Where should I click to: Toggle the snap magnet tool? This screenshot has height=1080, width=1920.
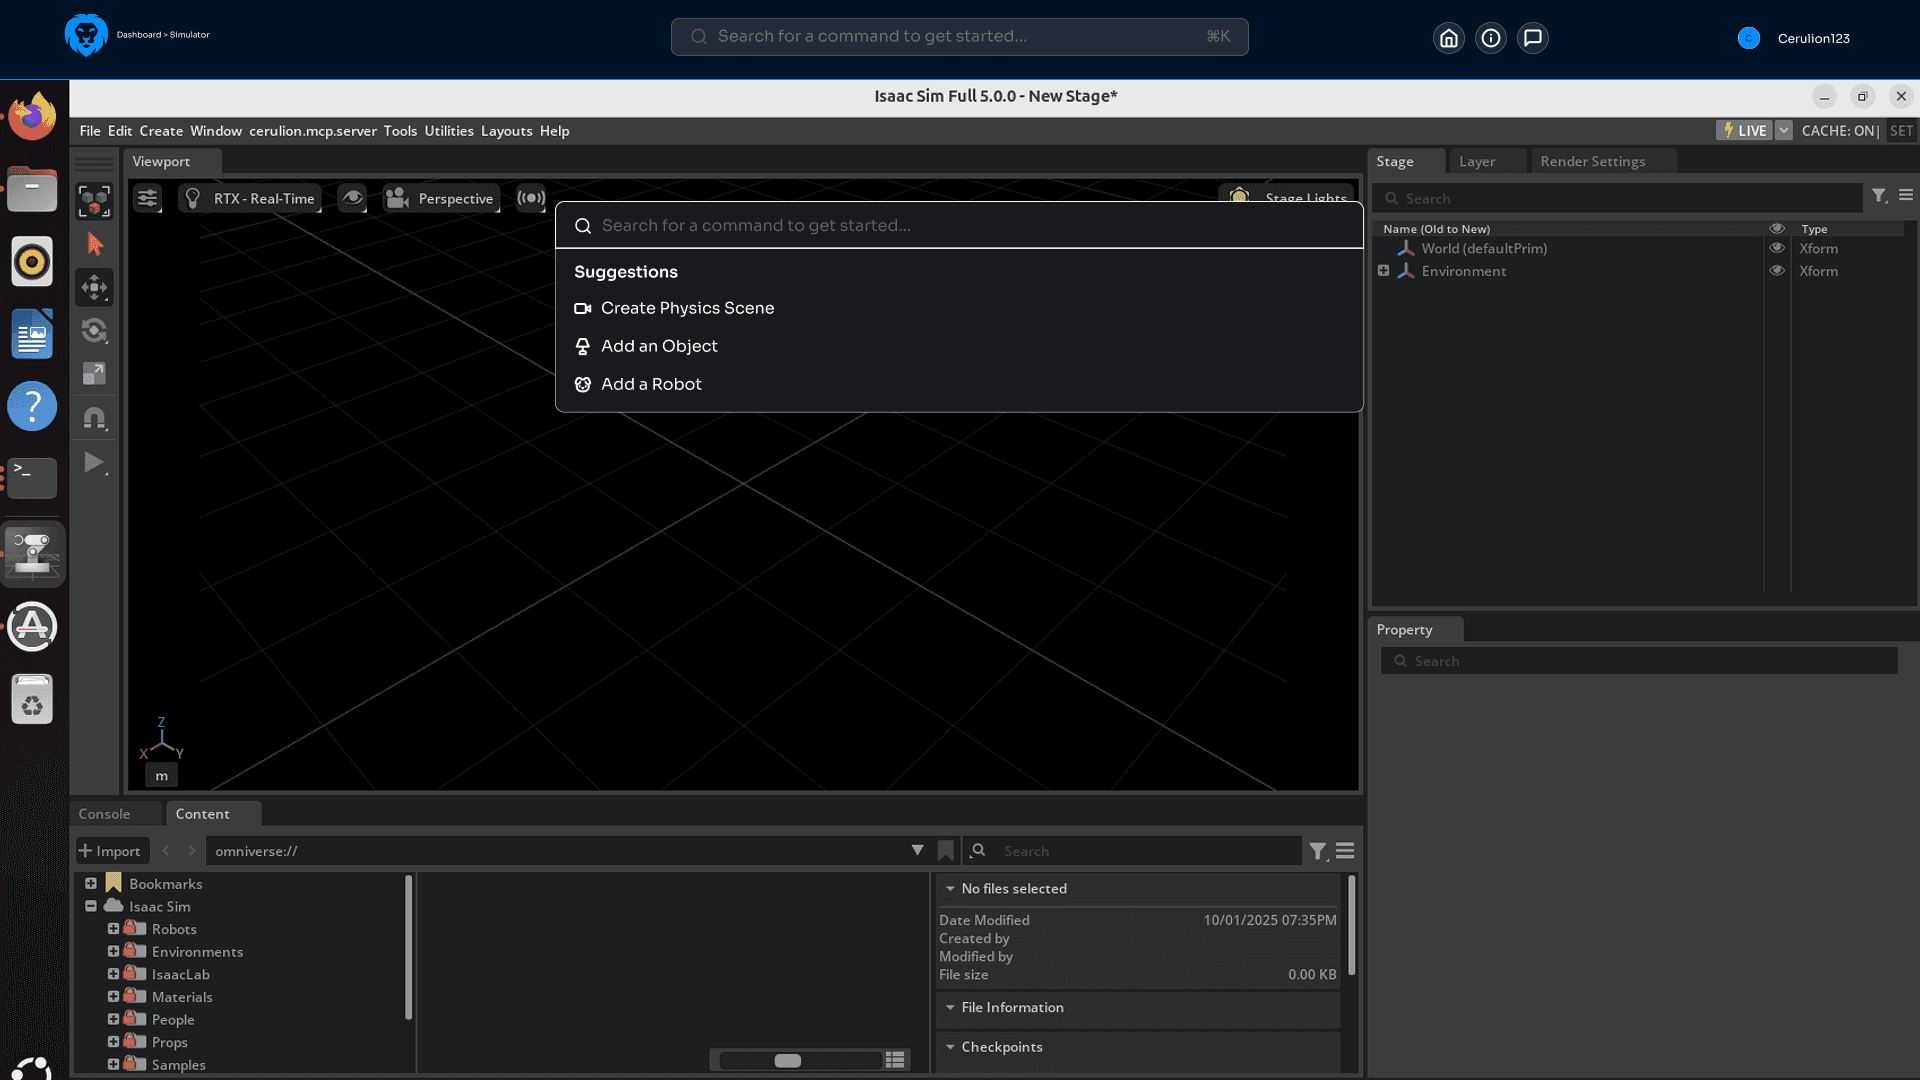(94, 418)
